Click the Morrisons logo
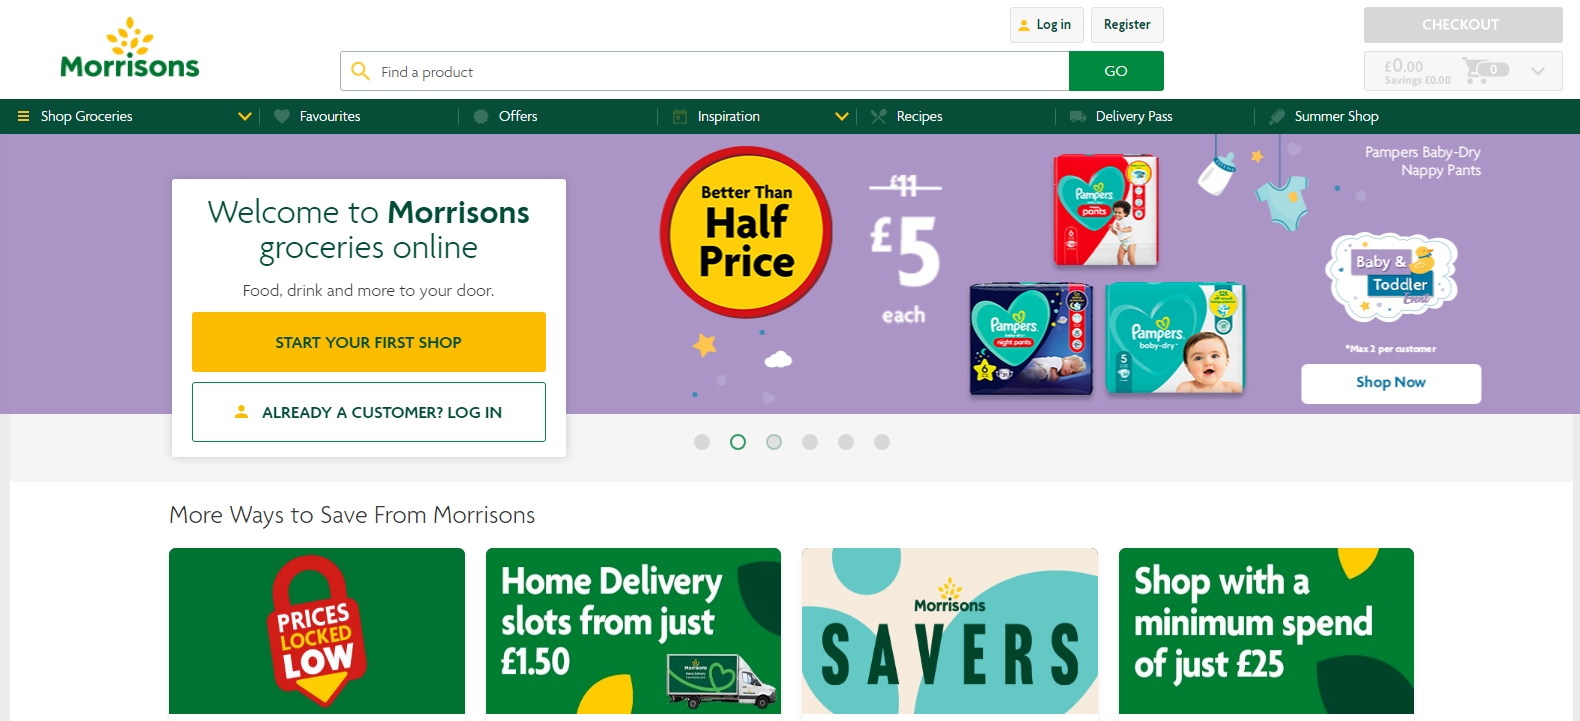Image resolution: width=1580 pixels, height=721 pixels. pyautogui.click(x=130, y=48)
